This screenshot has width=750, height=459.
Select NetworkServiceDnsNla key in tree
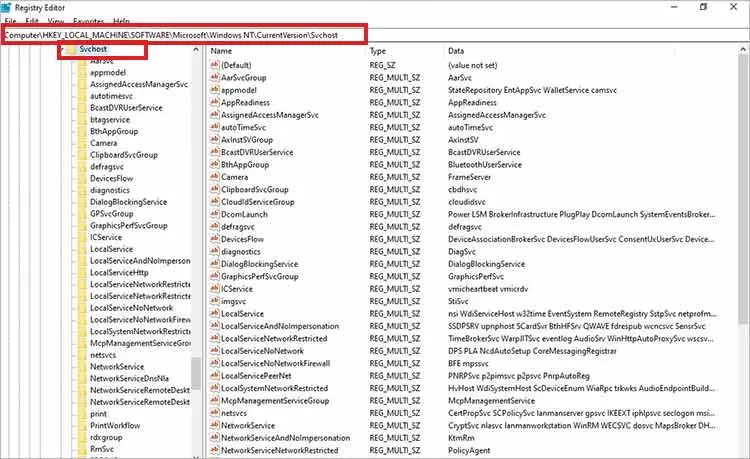[x=129, y=378]
